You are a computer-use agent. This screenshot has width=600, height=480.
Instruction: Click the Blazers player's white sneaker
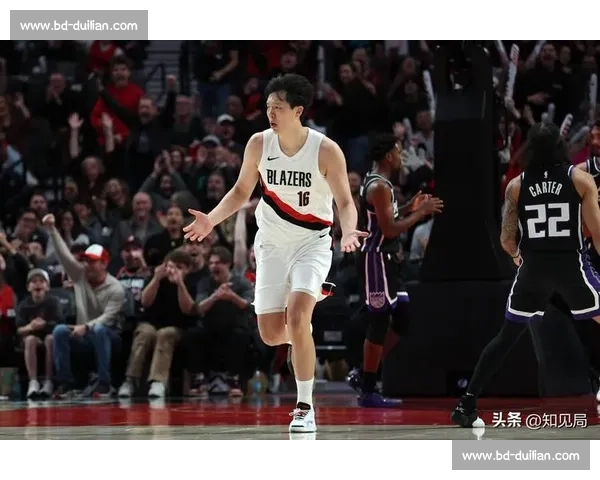[302, 418]
